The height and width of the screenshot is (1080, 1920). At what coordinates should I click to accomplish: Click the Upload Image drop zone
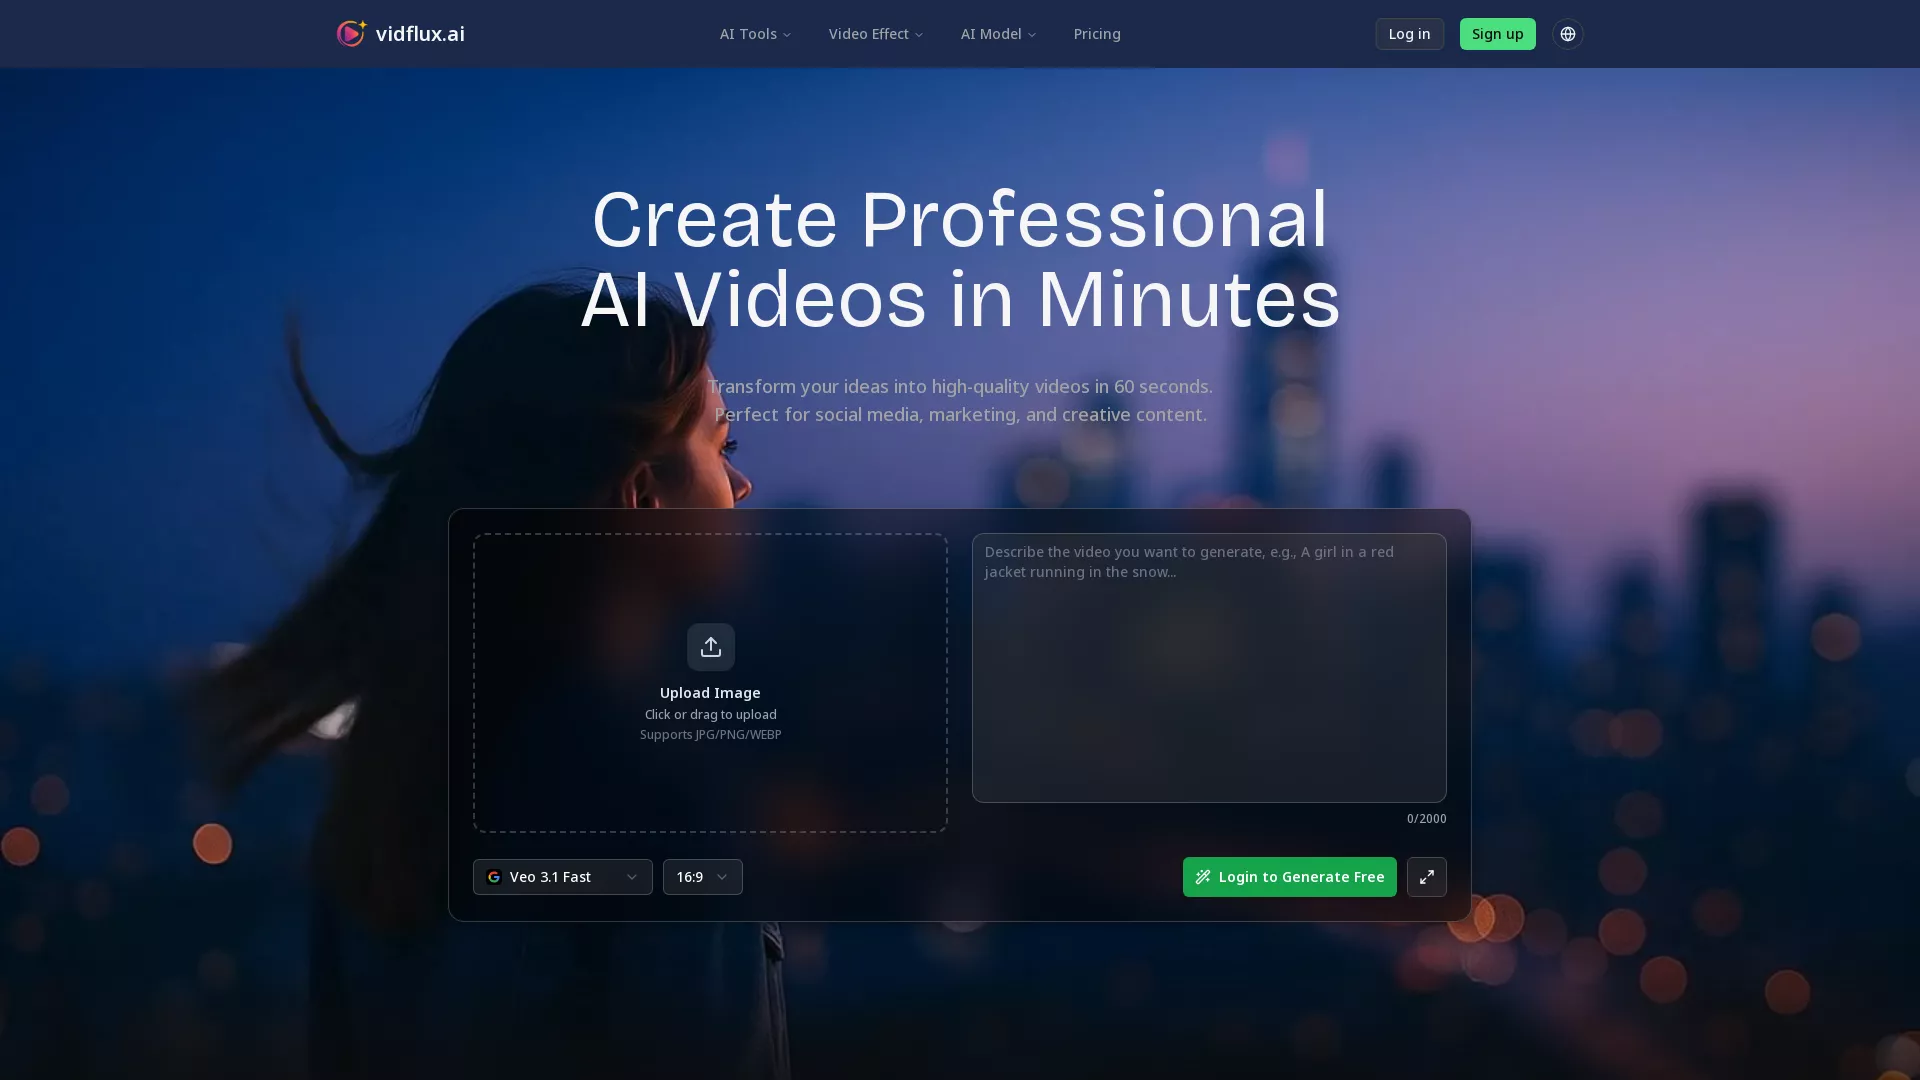pyautogui.click(x=710, y=683)
